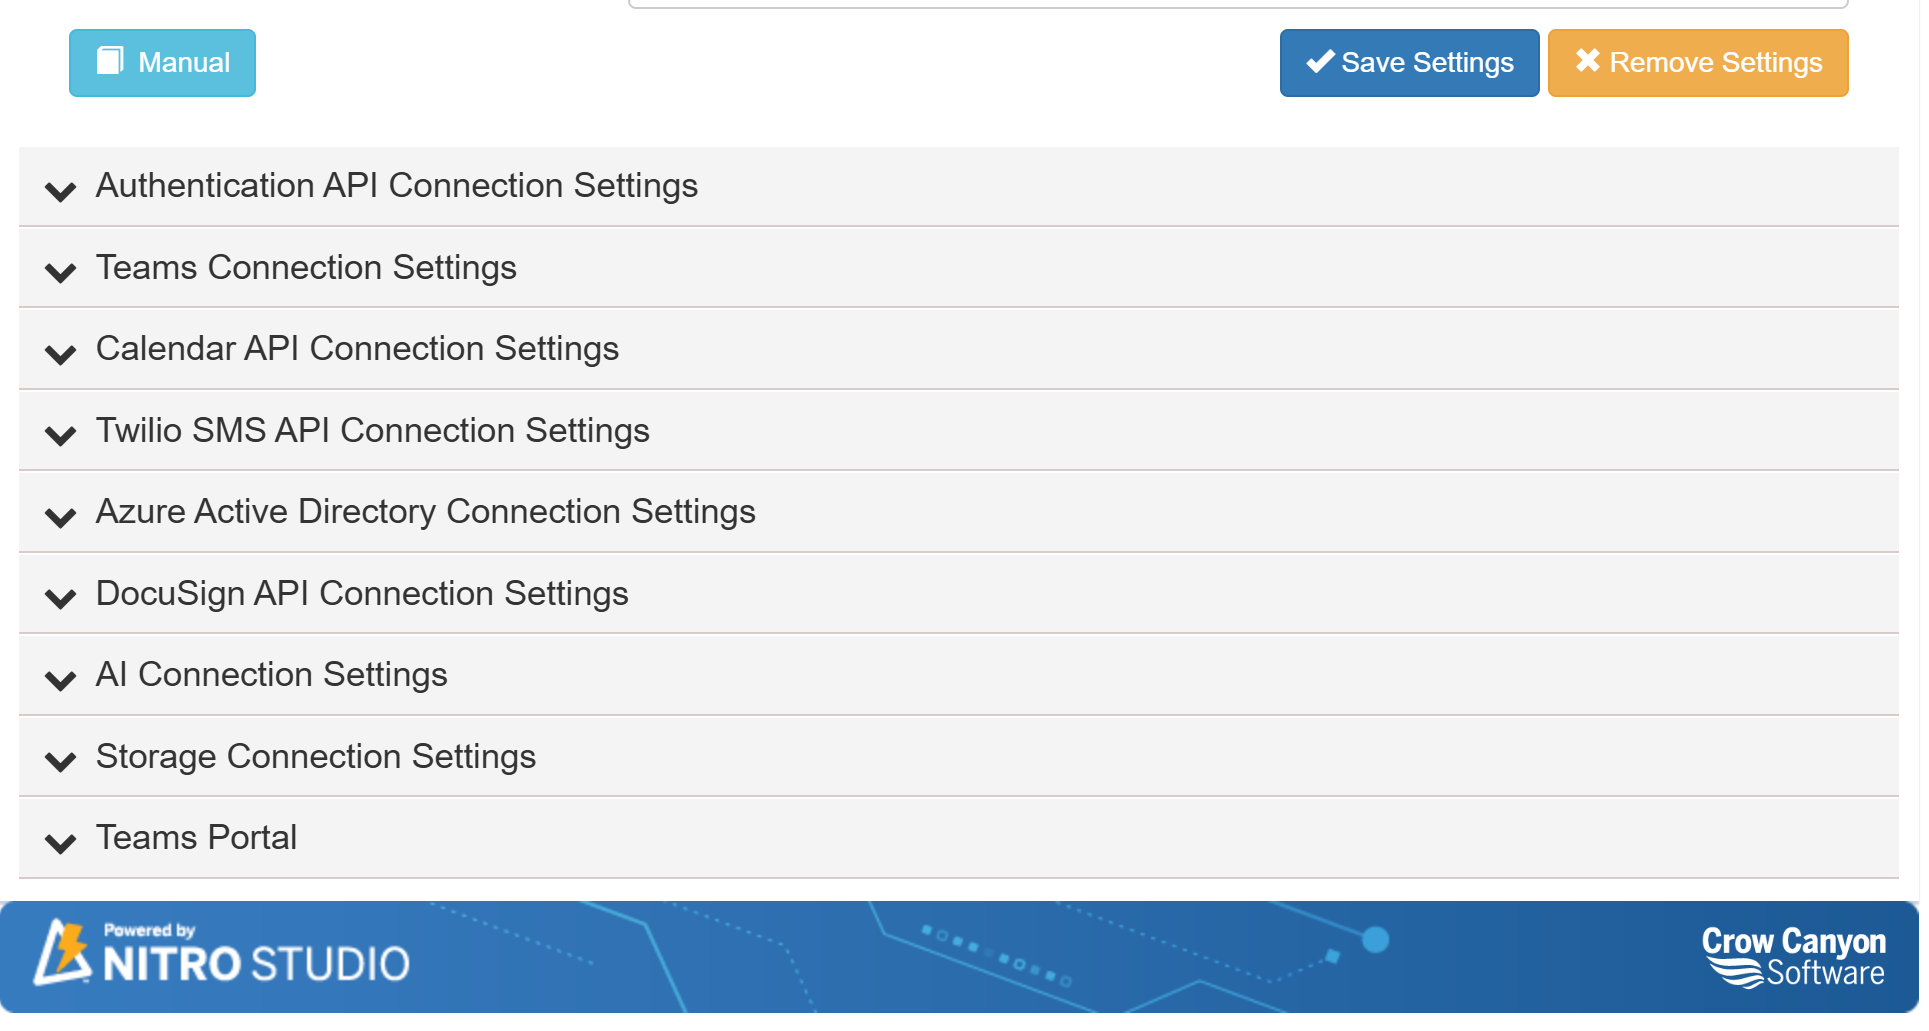The height and width of the screenshot is (1031, 1929).
Task: Click chevron icon next to Twilio SMS API
Action: coord(61,435)
